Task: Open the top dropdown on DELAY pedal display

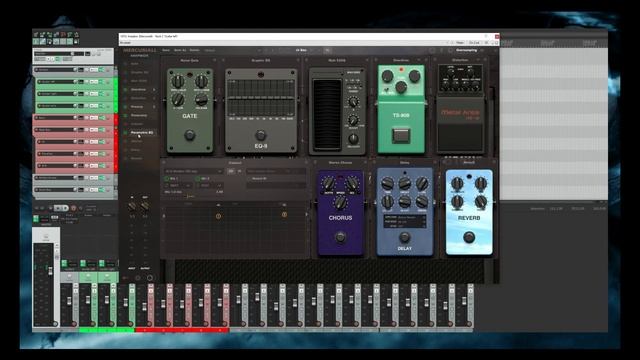Action: pyautogui.click(x=411, y=218)
